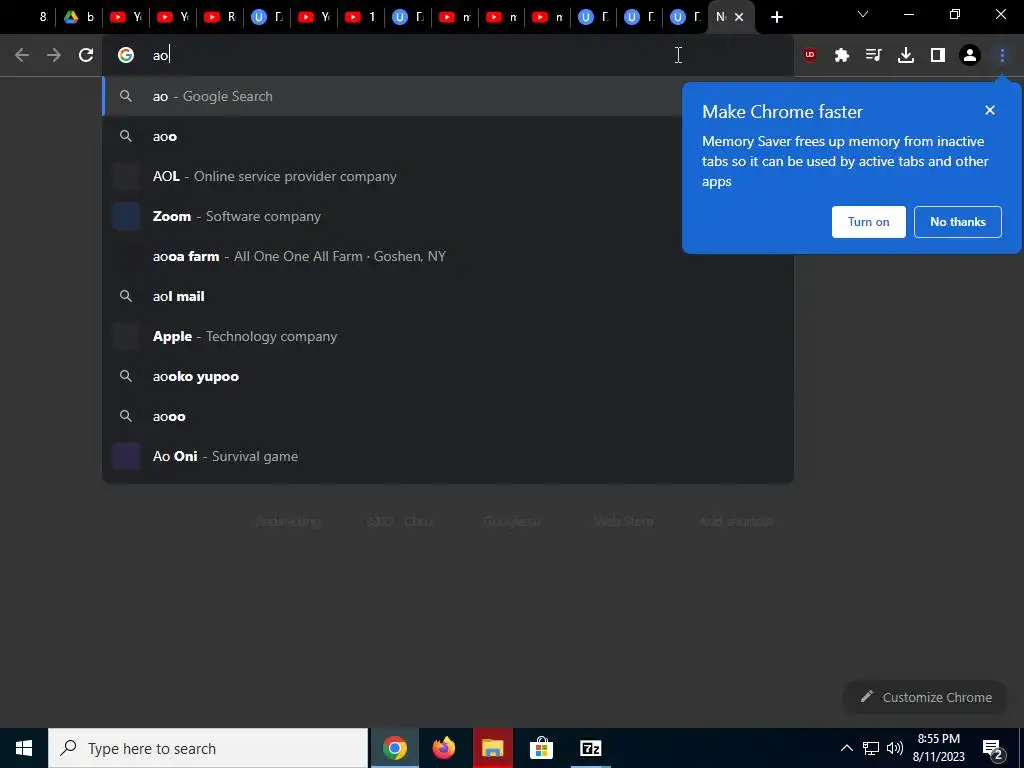Open the profile avatar menu
1024x768 pixels.
pos(970,56)
